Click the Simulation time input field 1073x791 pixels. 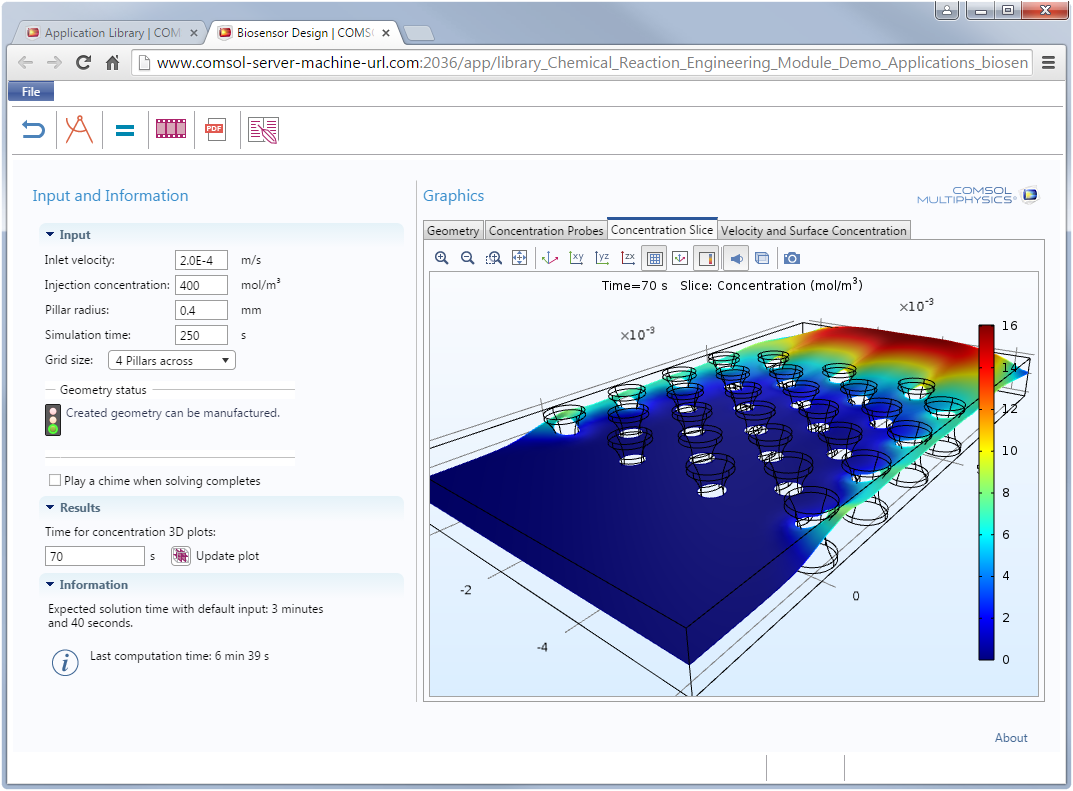(201, 335)
